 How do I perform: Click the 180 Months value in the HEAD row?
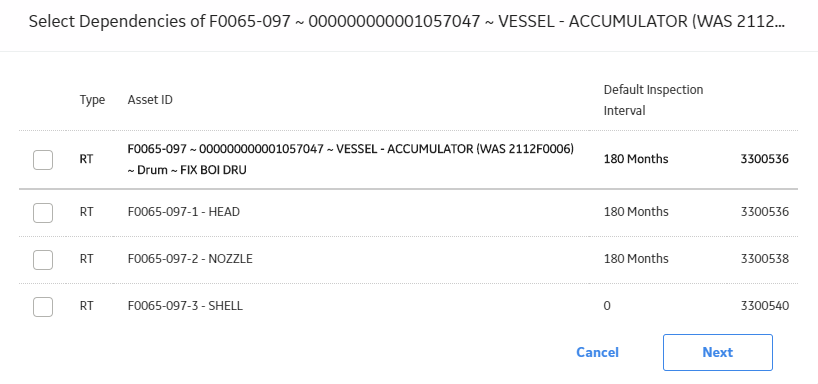coord(636,212)
